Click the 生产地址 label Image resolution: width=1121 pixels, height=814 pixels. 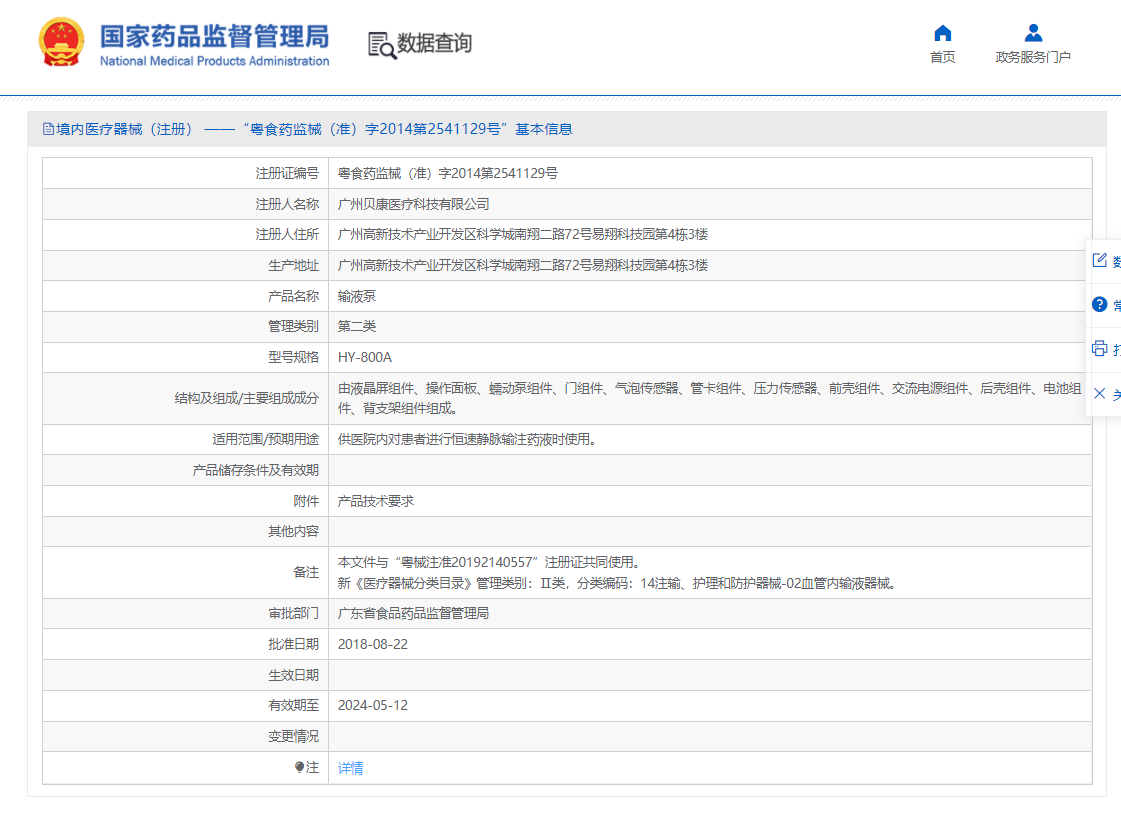tap(294, 265)
